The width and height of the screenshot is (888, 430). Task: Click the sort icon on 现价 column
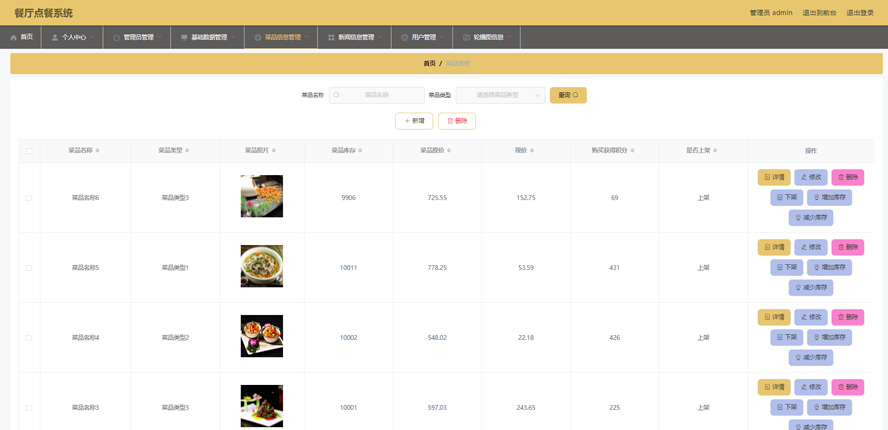point(532,151)
